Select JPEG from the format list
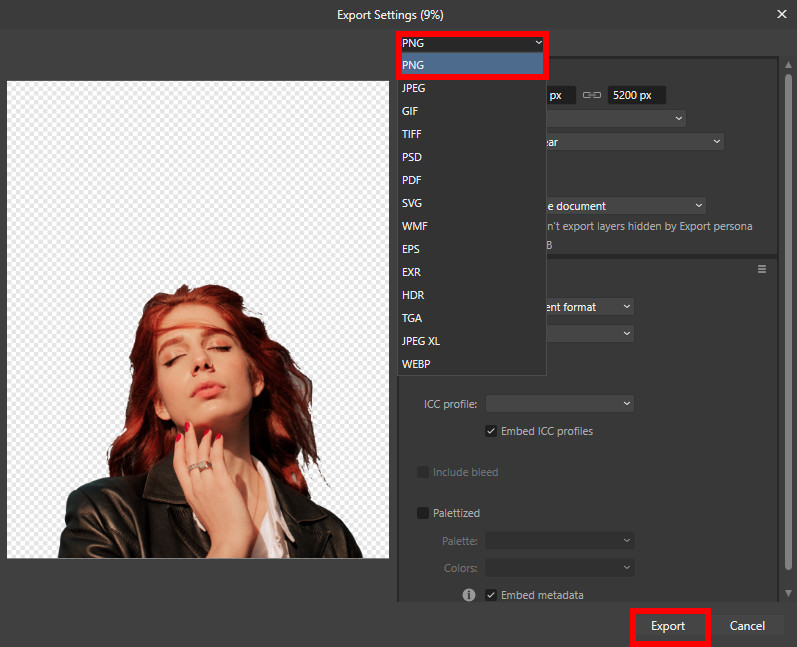 point(413,88)
